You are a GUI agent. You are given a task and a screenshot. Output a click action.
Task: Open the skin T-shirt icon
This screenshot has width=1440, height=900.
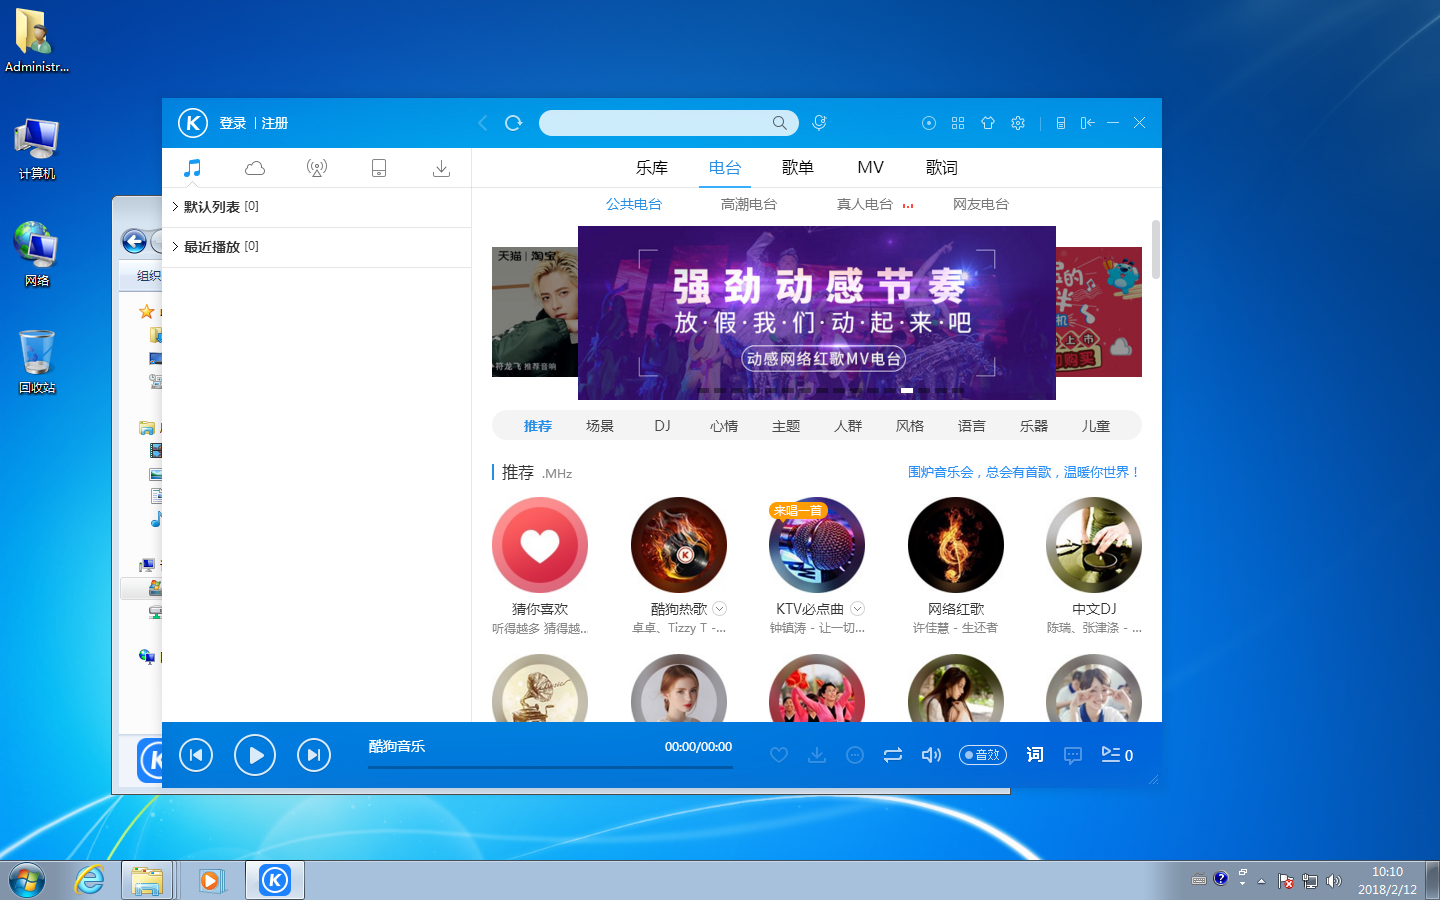[x=988, y=123]
